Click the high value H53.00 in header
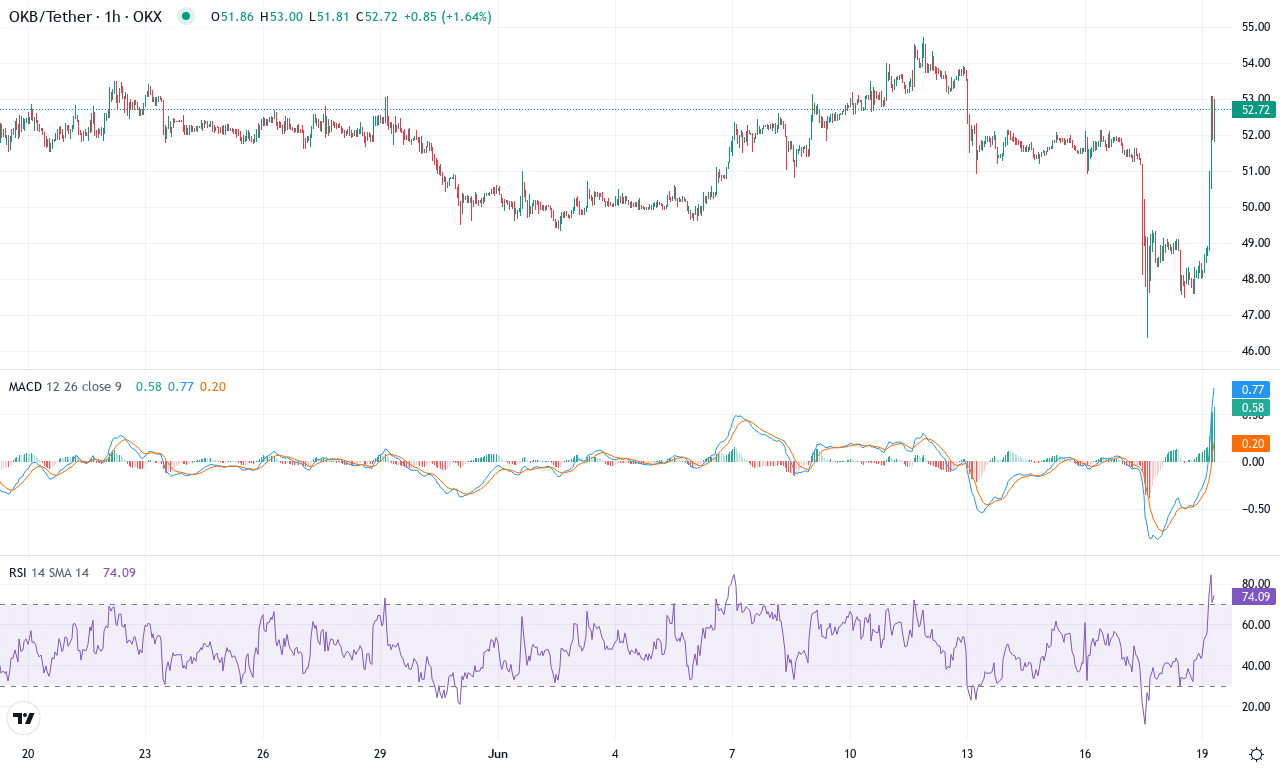The width and height of the screenshot is (1280, 768). click(281, 17)
